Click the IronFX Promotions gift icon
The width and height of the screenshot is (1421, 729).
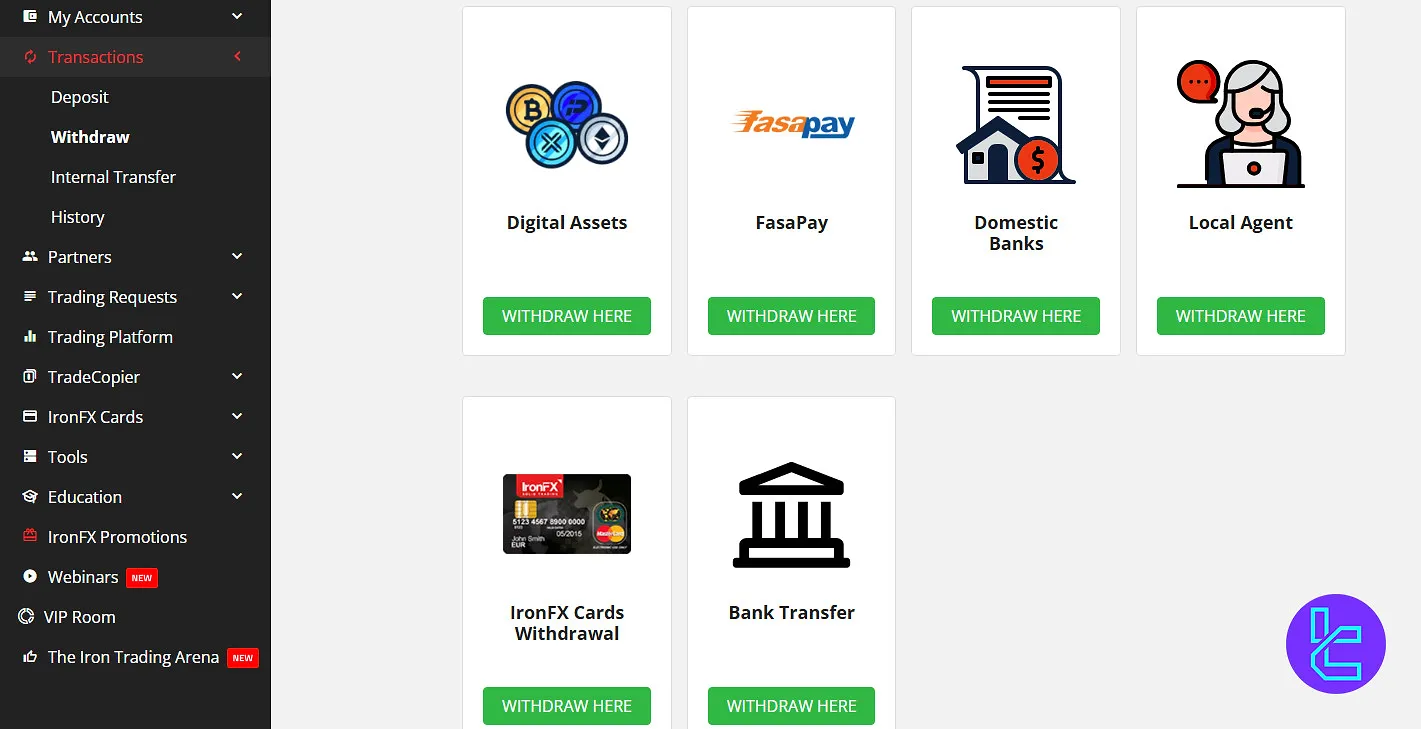point(30,537)
